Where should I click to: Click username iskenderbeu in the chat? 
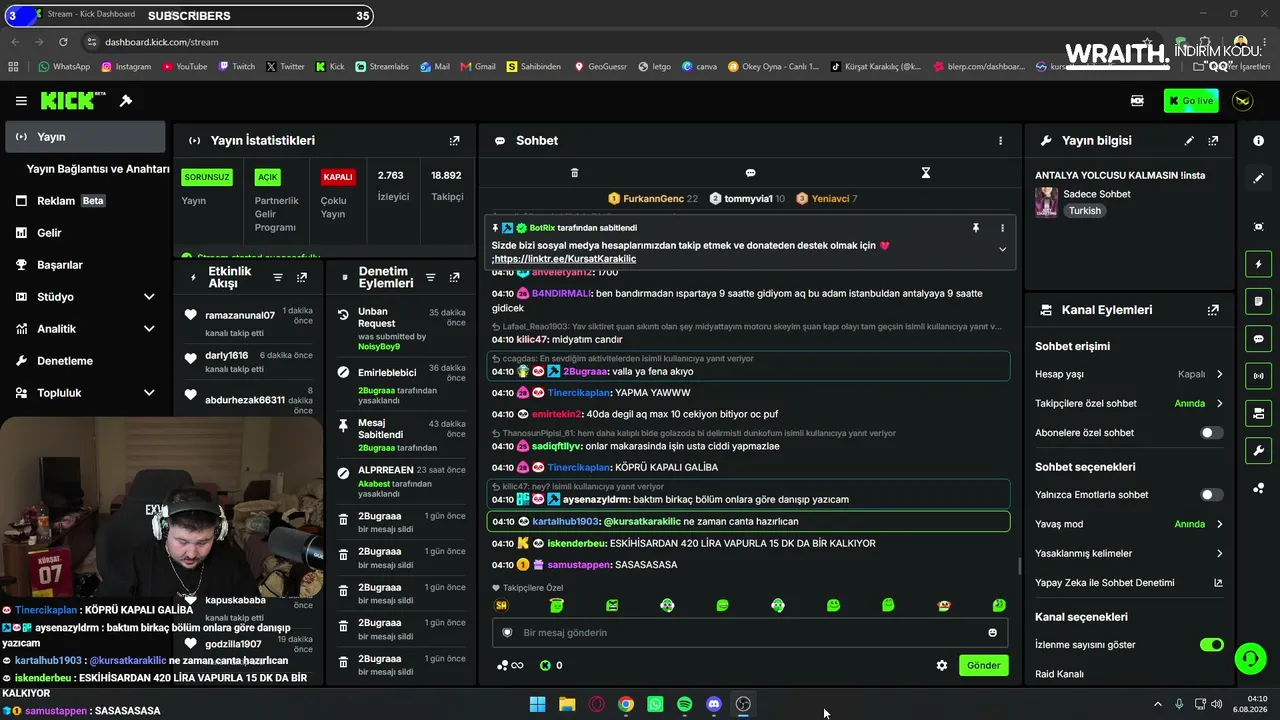point(577,543)
